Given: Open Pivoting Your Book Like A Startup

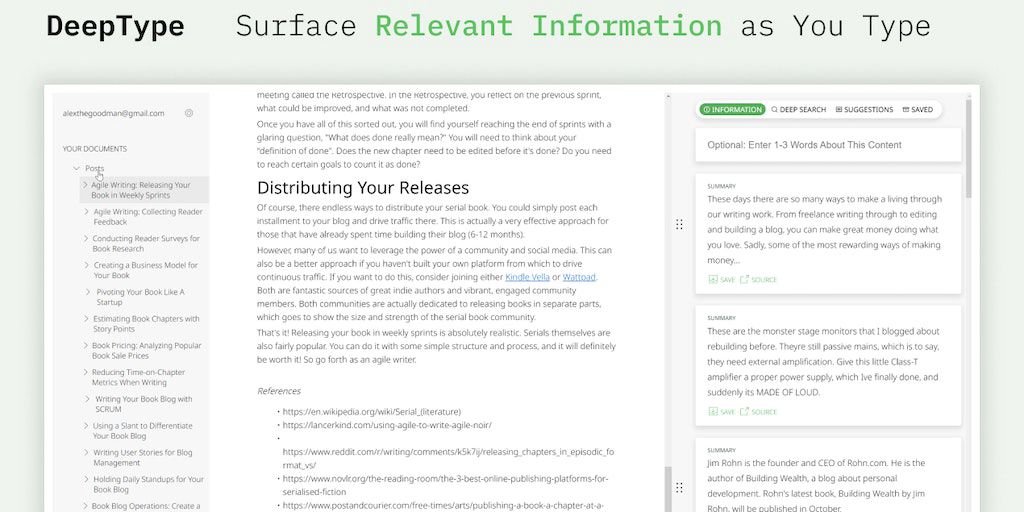Looking at the screenshot, I should 140,297.
